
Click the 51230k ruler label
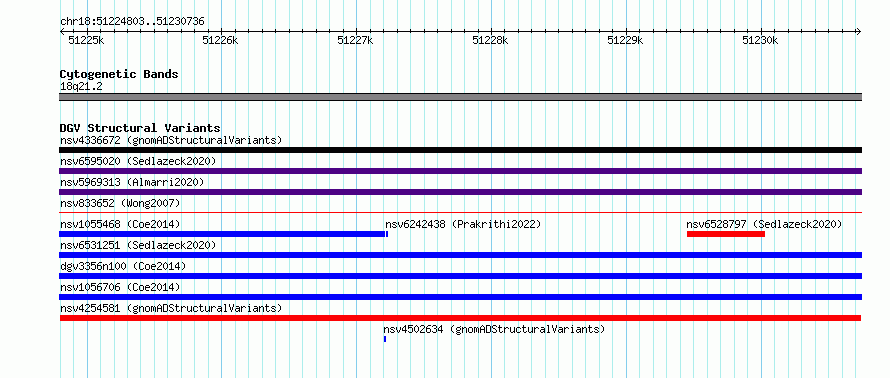[x=761, y=40]
